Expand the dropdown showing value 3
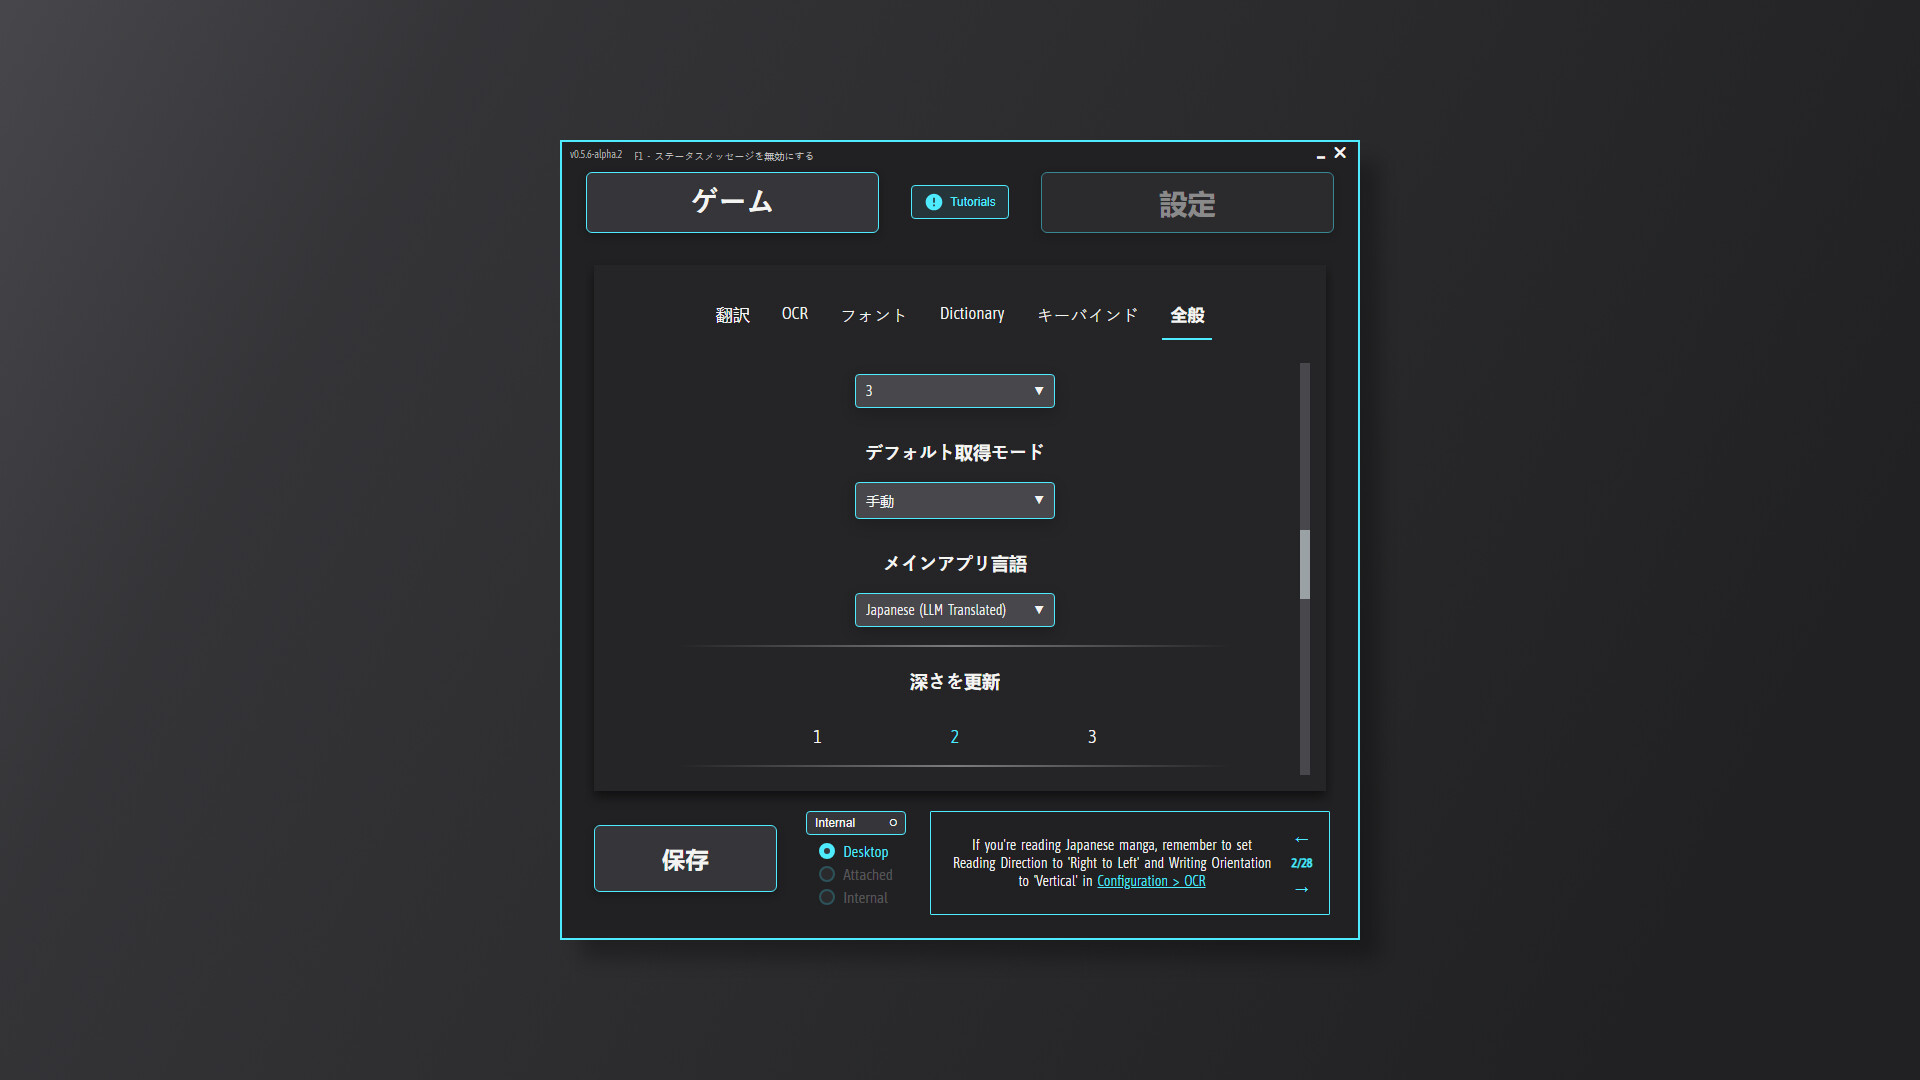The height and width of the screenshot is (1080, 1920). [954, 390]
